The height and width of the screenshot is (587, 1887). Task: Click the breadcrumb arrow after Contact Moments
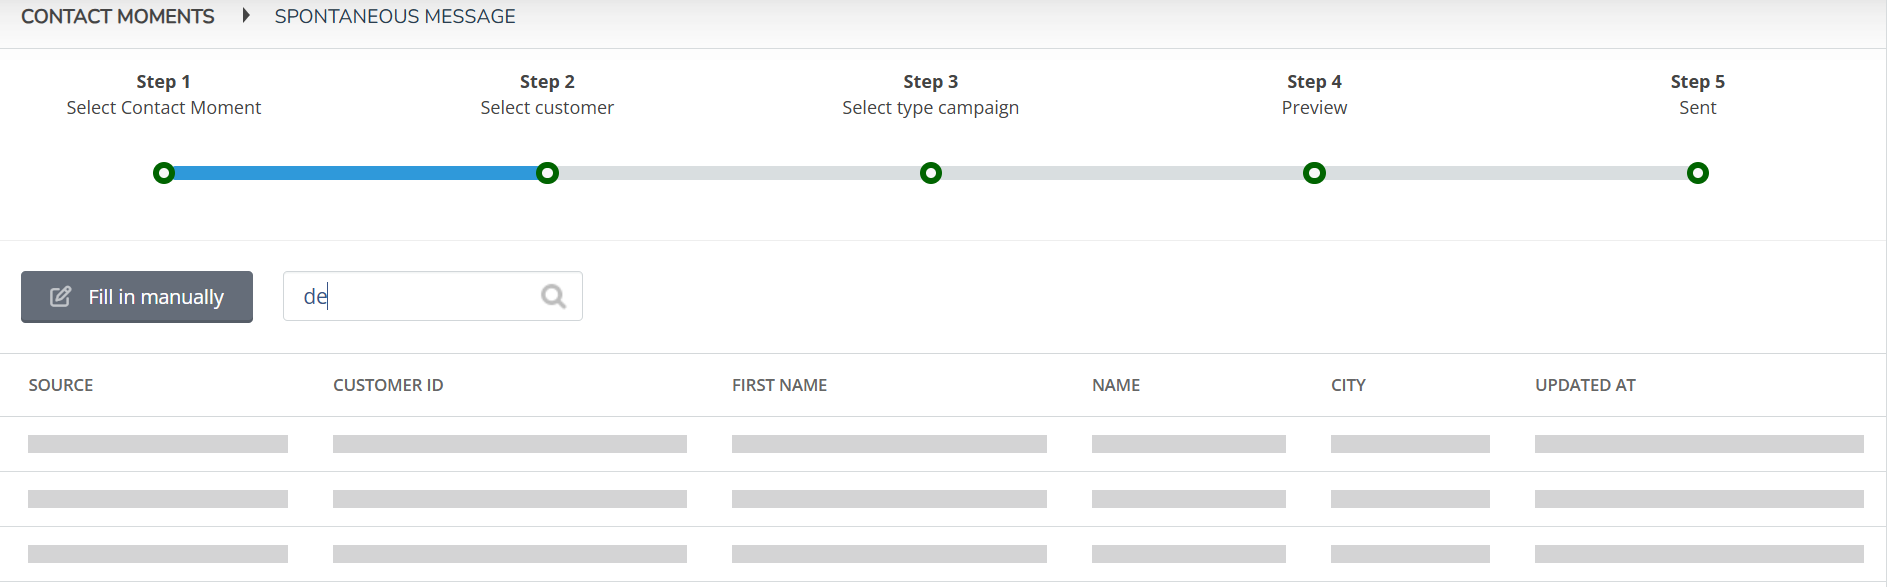click(245, 16)
